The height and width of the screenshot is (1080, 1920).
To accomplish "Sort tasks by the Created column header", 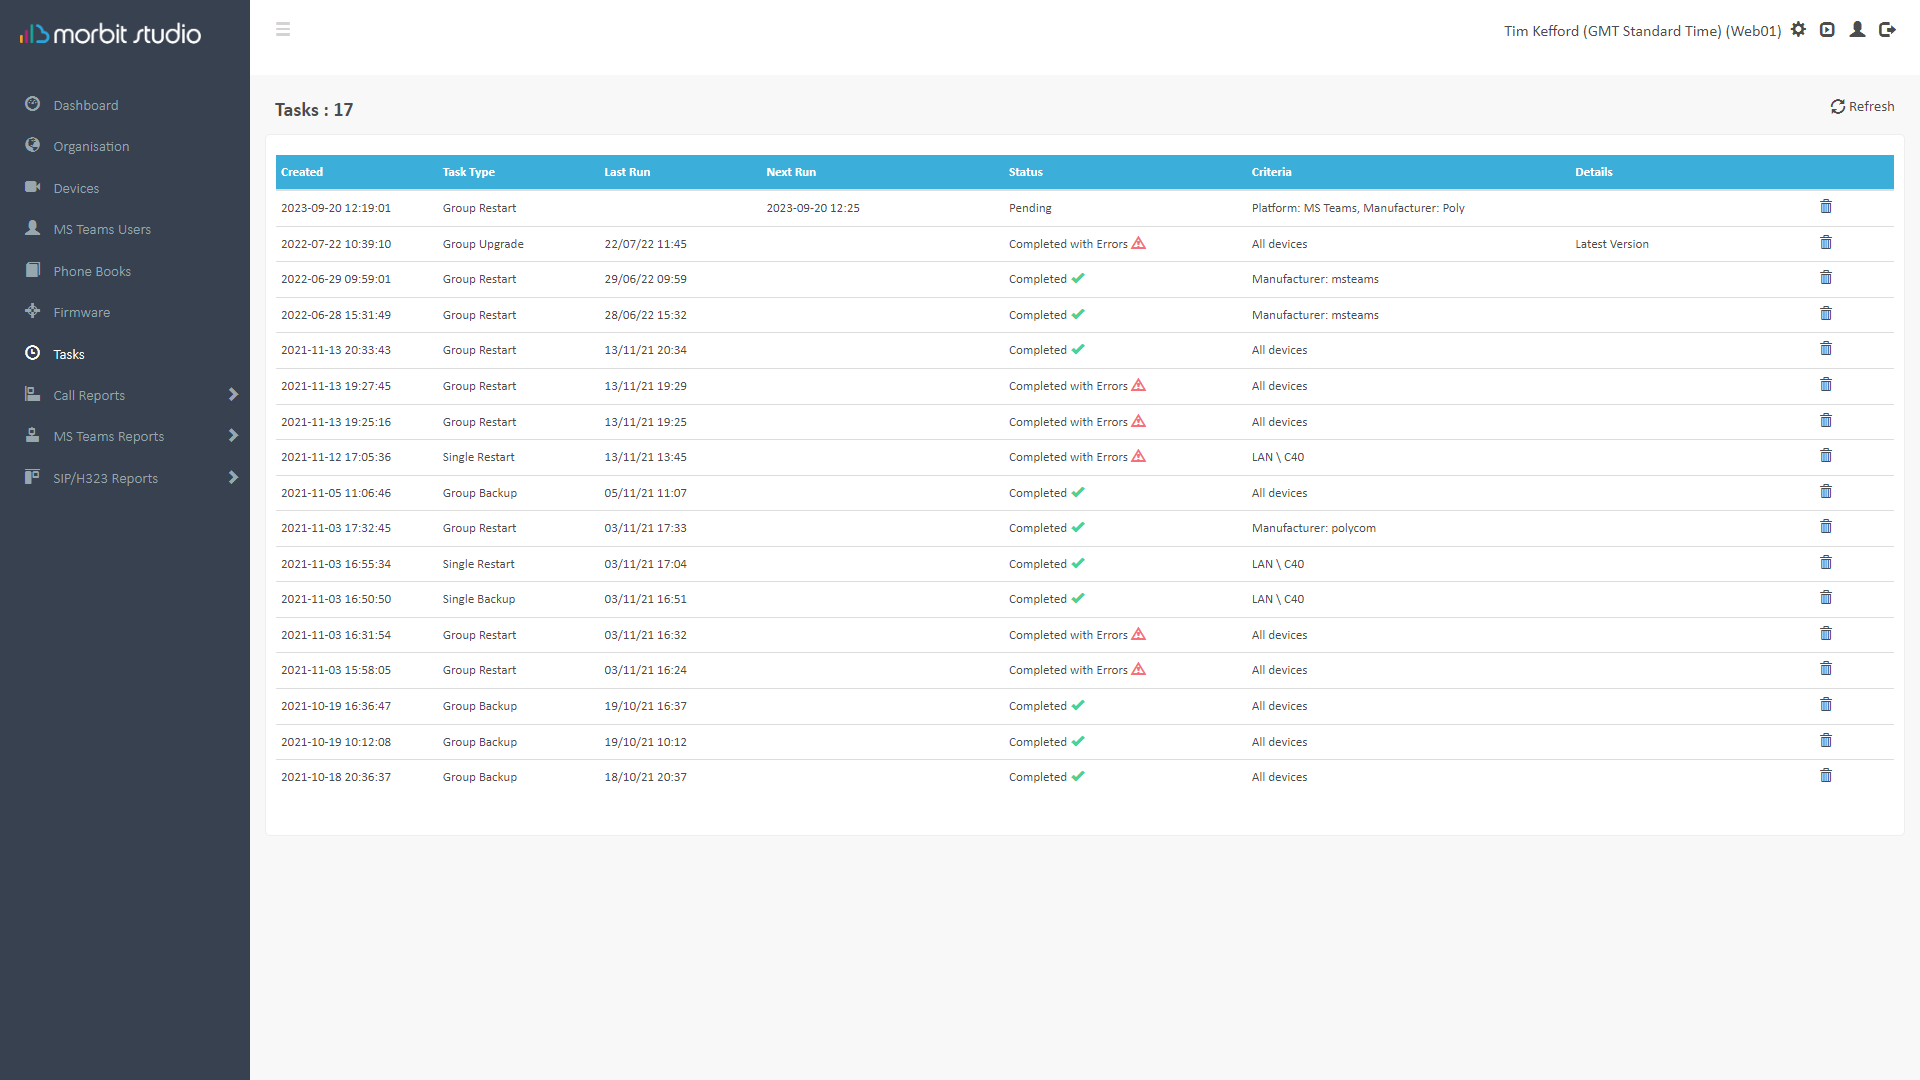I will pyautogui.click(x=302, y=172).
